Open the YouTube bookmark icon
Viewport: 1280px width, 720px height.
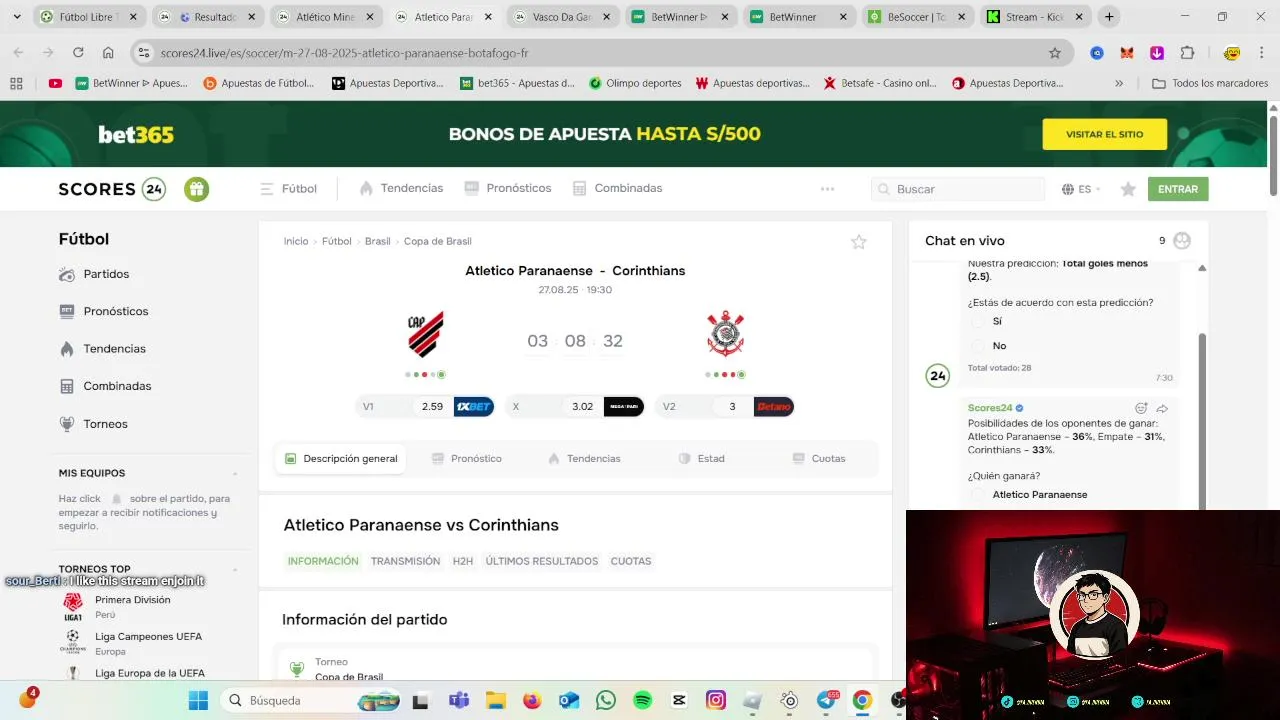tap(55, 83)
